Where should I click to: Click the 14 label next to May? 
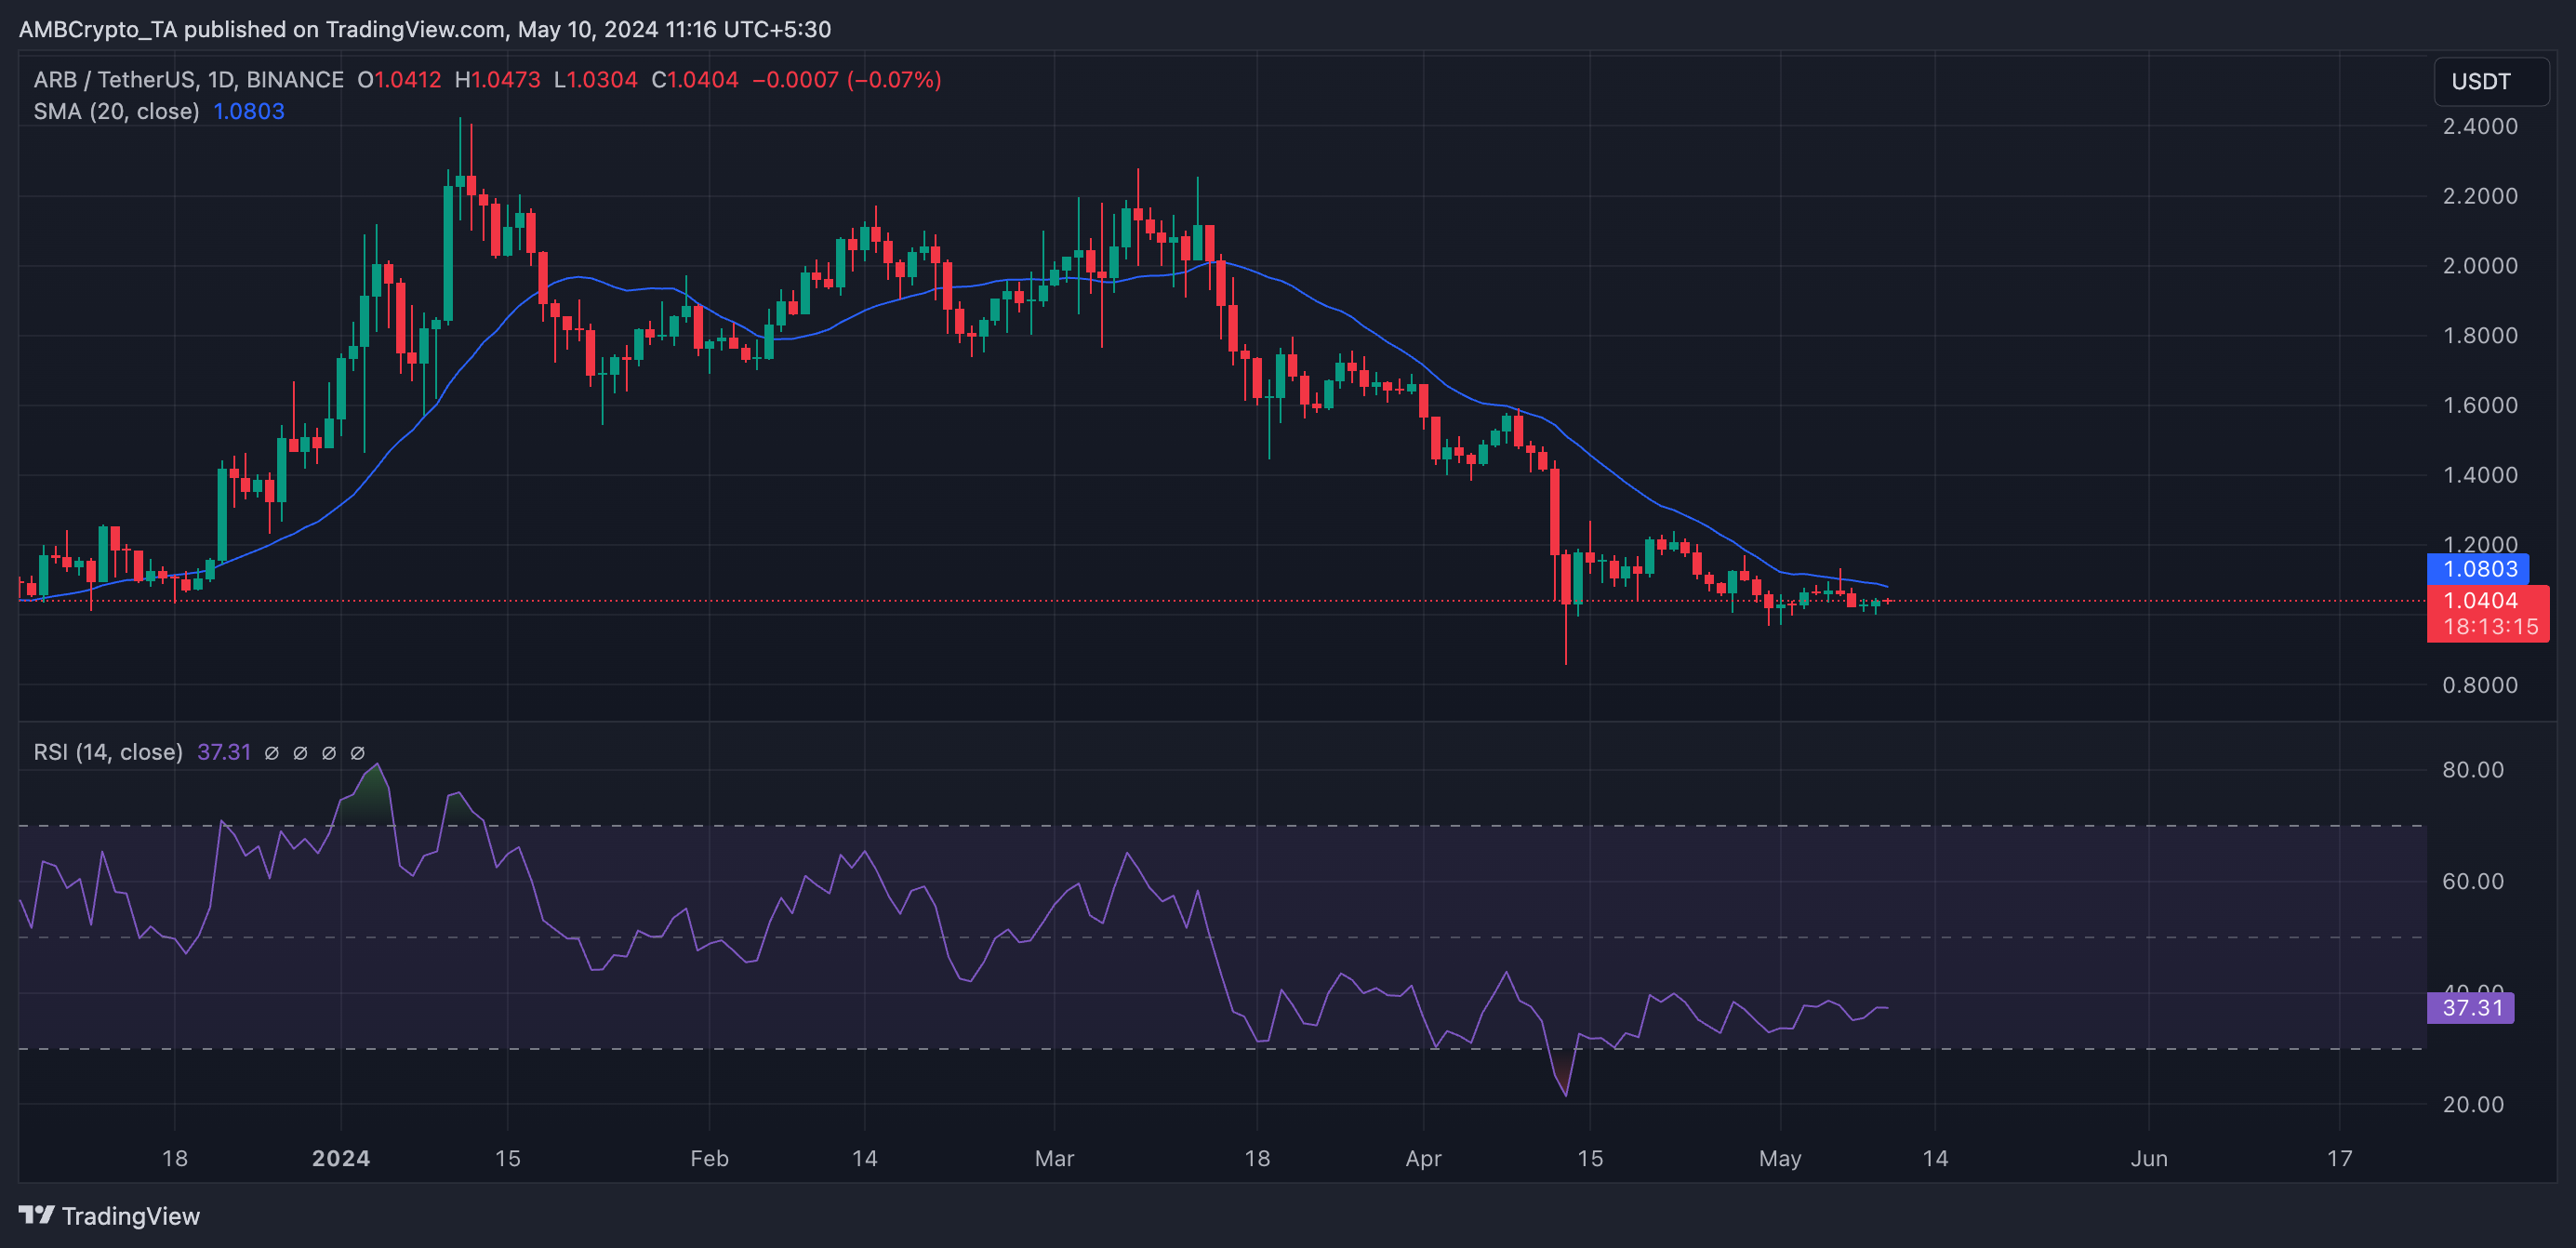click(1935, 1159)
